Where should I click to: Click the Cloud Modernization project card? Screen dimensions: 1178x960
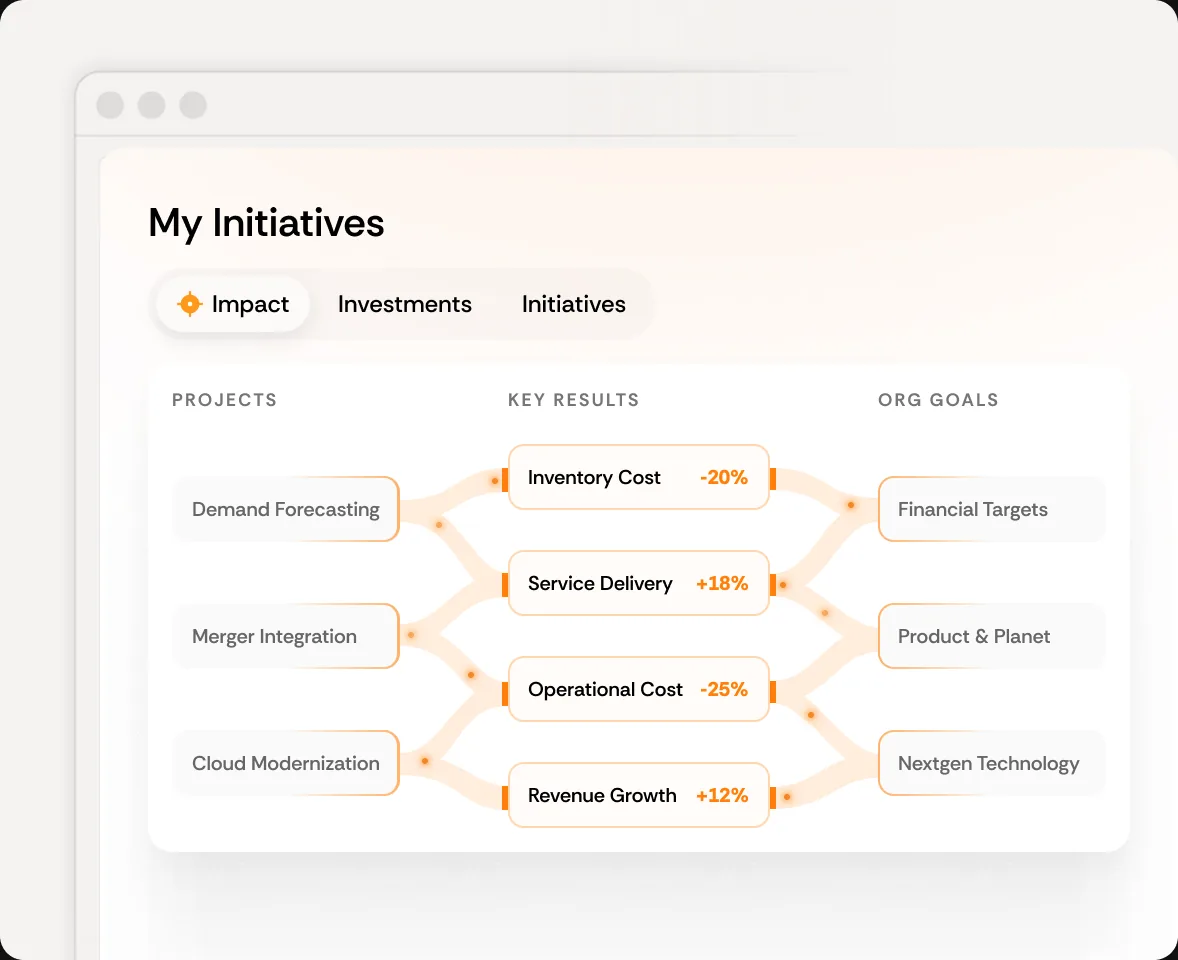pyautogui.click(x=285, y=763)
